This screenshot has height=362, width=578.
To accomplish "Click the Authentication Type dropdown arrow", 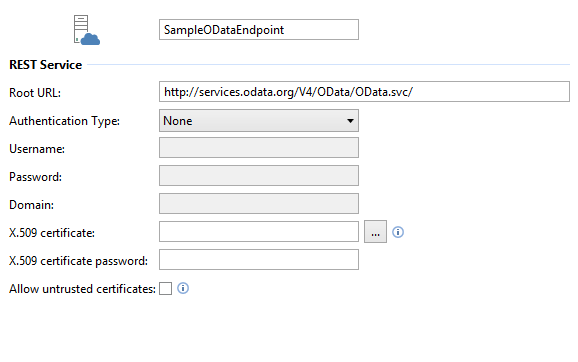I will pos(350,121).
